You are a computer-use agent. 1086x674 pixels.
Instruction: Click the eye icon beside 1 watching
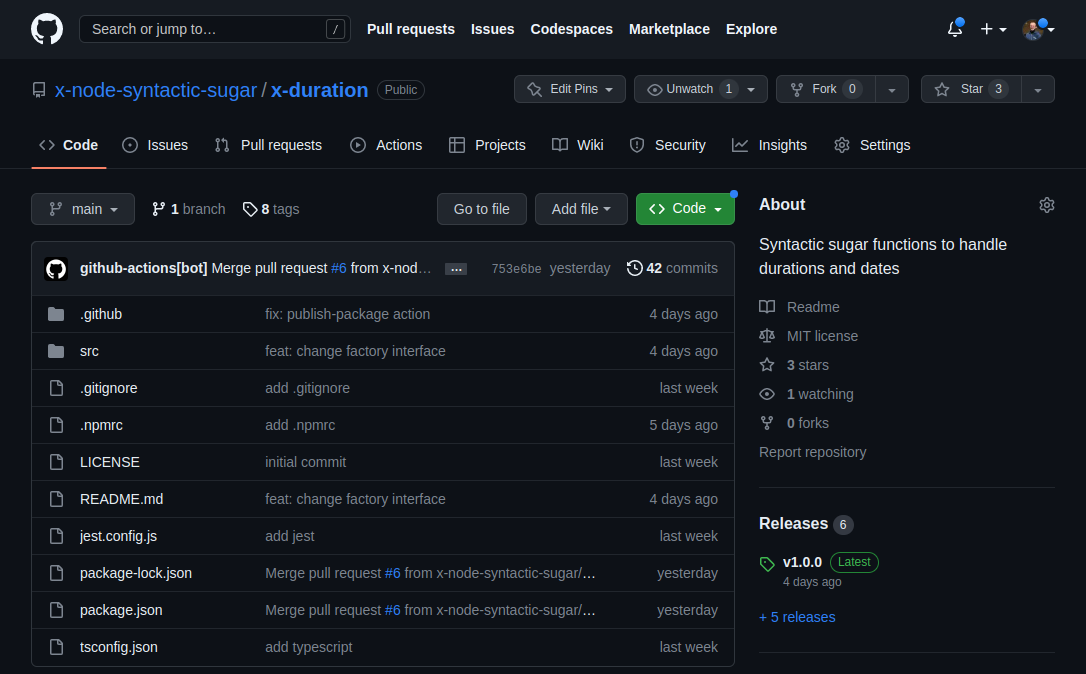767,394
